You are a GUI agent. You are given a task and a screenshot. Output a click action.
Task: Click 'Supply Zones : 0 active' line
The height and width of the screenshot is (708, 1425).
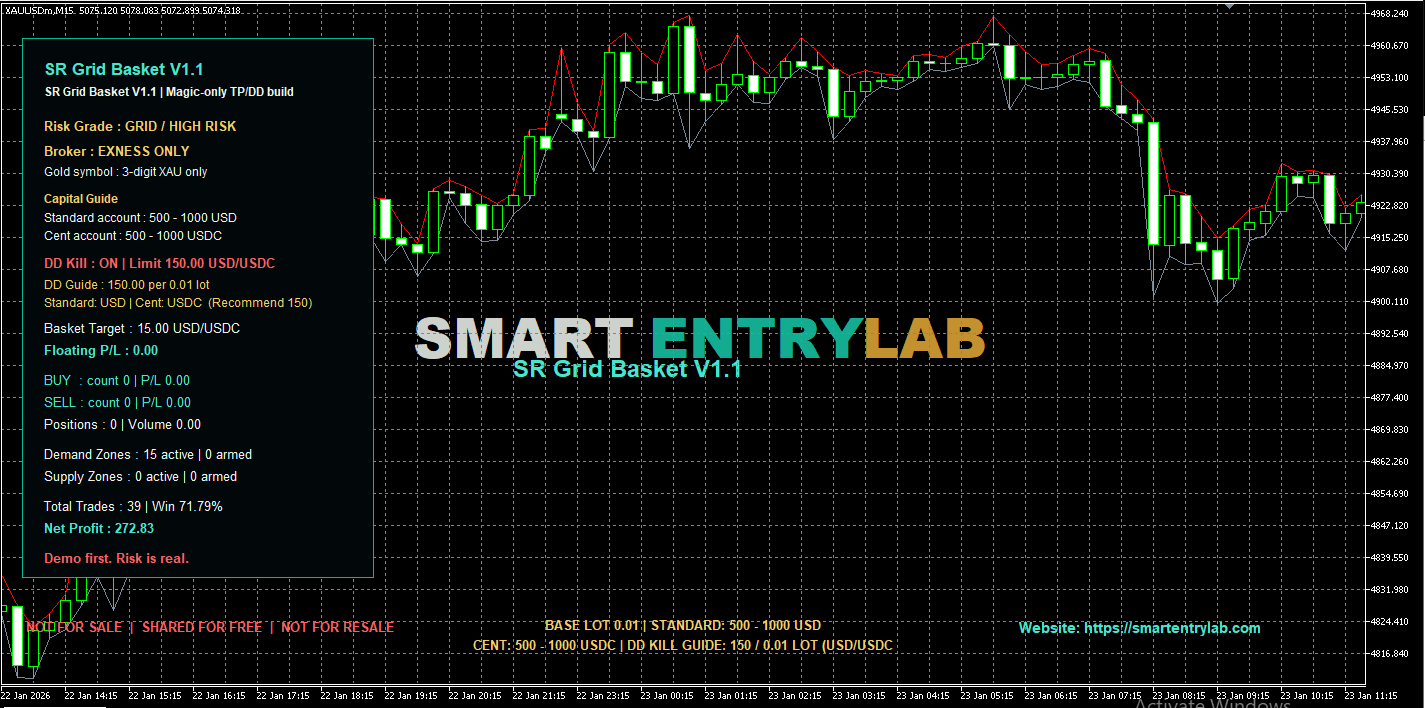coord(141,477)
